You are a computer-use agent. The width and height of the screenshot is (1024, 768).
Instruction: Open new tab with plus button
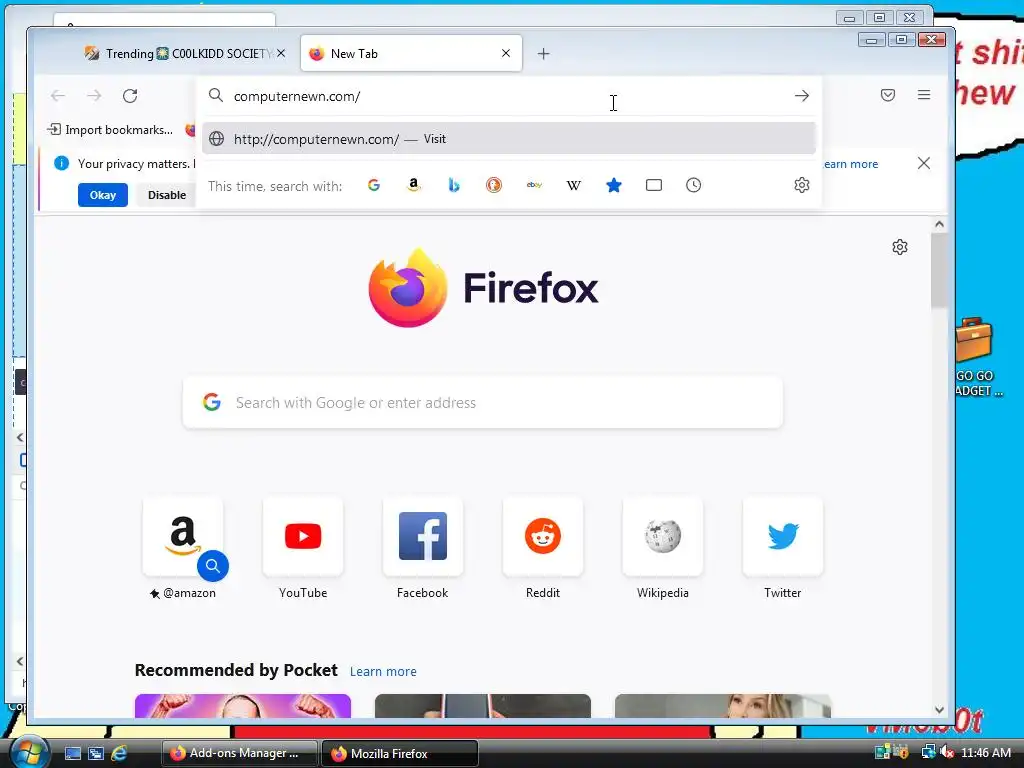[x=543, y=54]
